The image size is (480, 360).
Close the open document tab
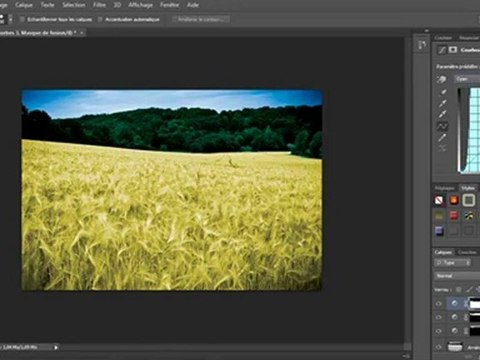pyautogui.click(x=82, y=33)
